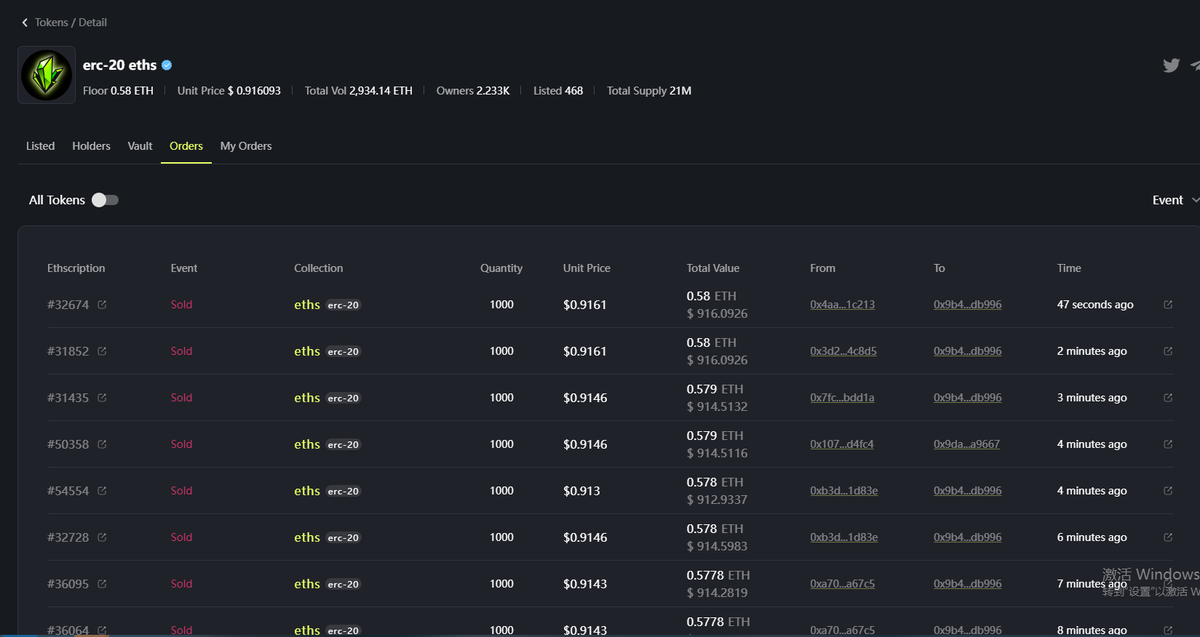Image resolution: width=1200 pixels, height=637 pixels.
Task: Open transaction icon for 6 minutes ago row
Action: tap(1168, 537)
